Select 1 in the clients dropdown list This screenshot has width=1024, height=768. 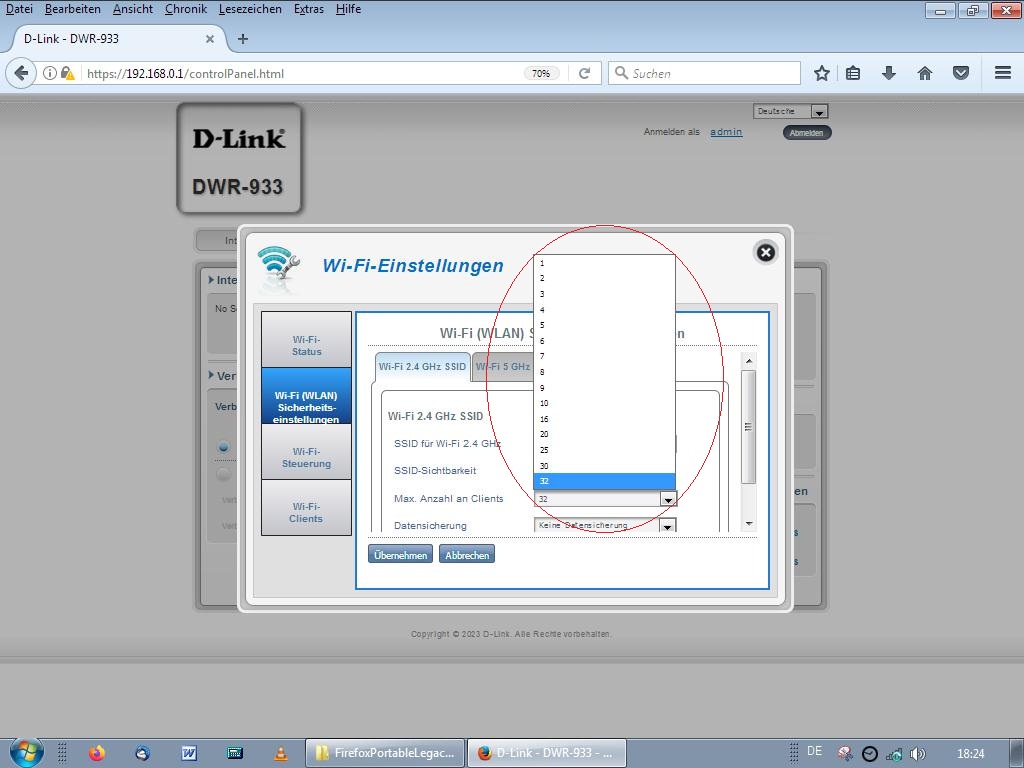[x=604, y=263]
